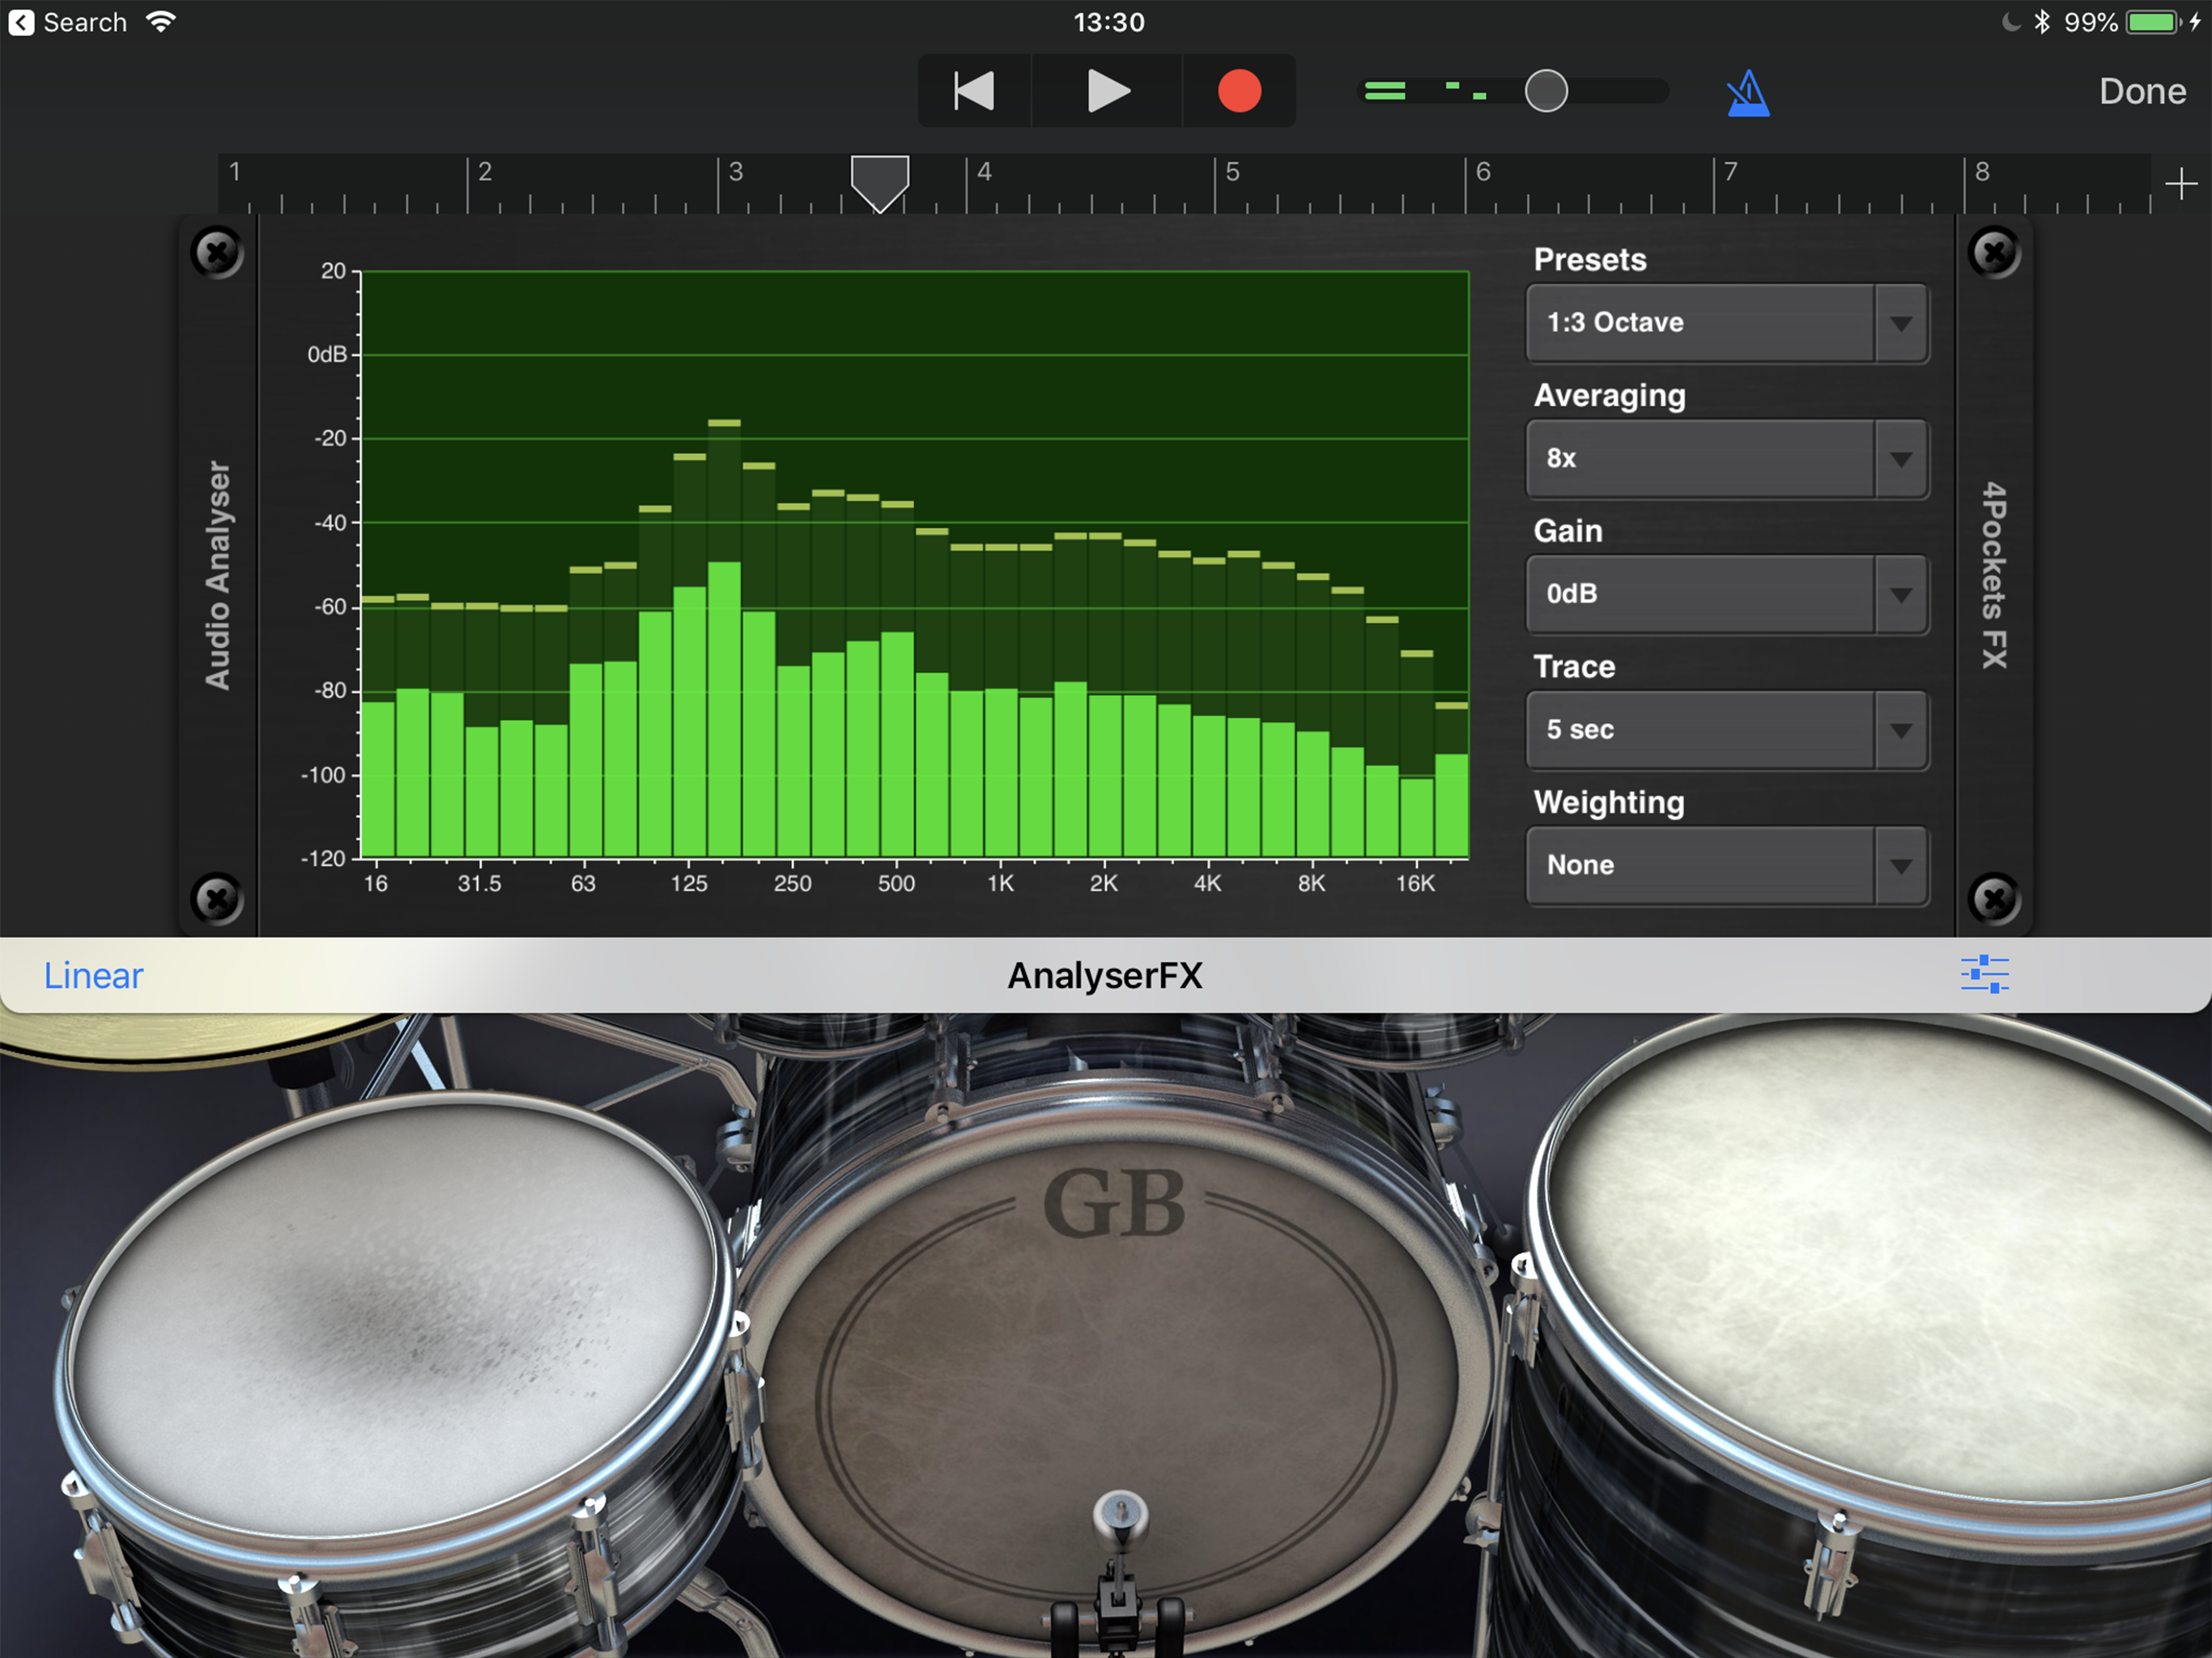Viewport: 2212px width, 1658px height.
Task: Click the top-left plugin screw icon
Action: (x=217, y=252)
